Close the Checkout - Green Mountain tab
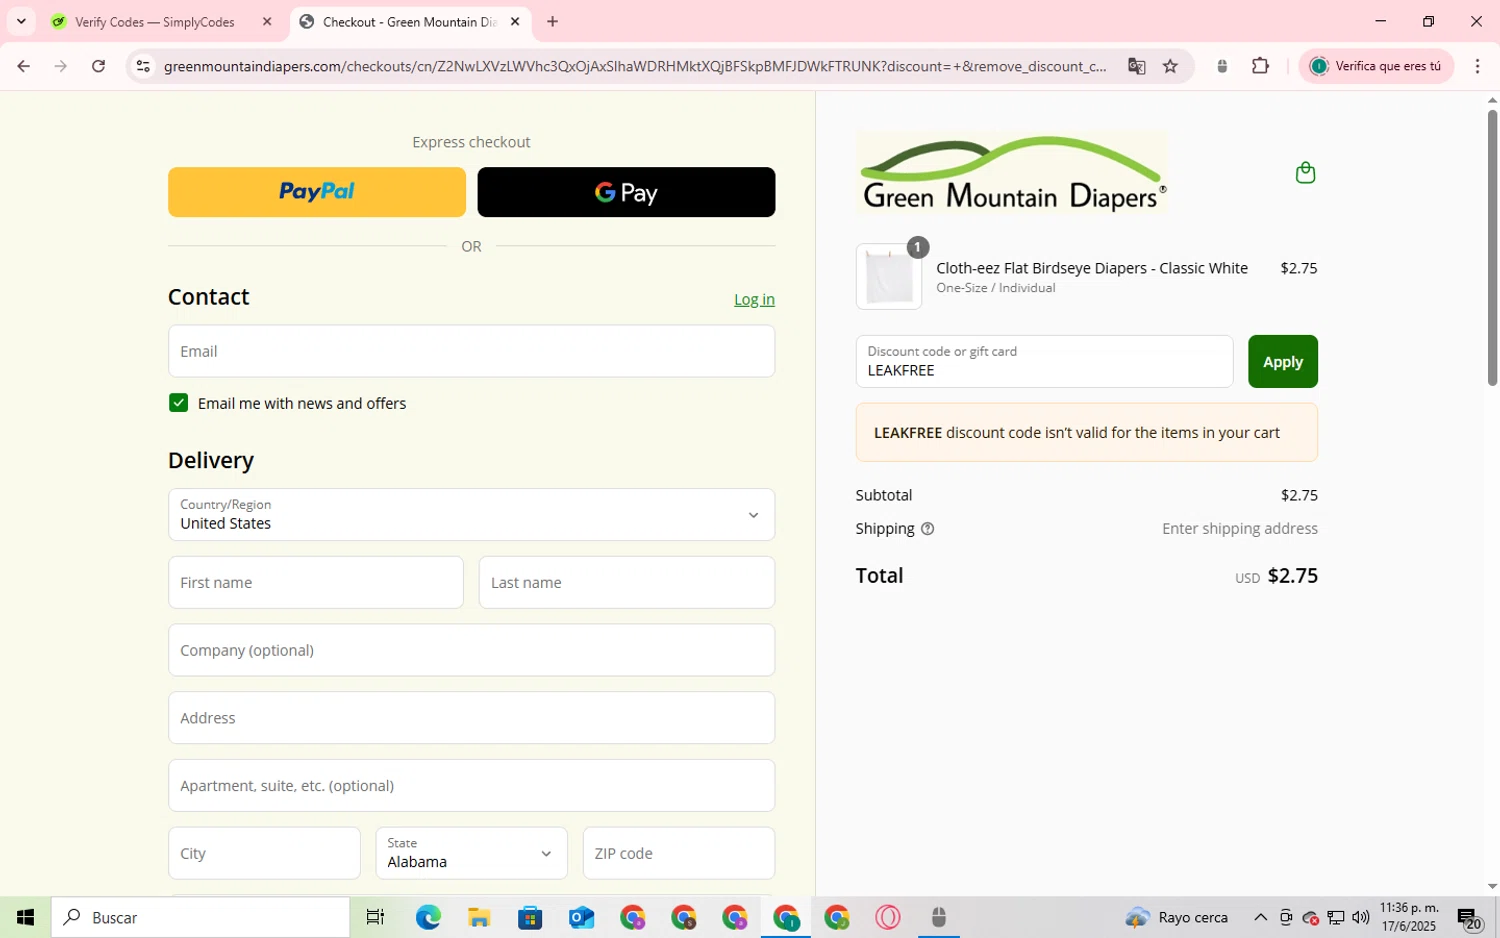1500x938 pixels. pos(515,22)
